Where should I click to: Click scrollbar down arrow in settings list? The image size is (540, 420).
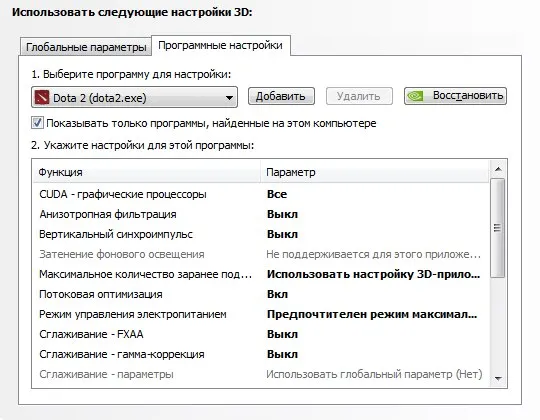[498, 378]
